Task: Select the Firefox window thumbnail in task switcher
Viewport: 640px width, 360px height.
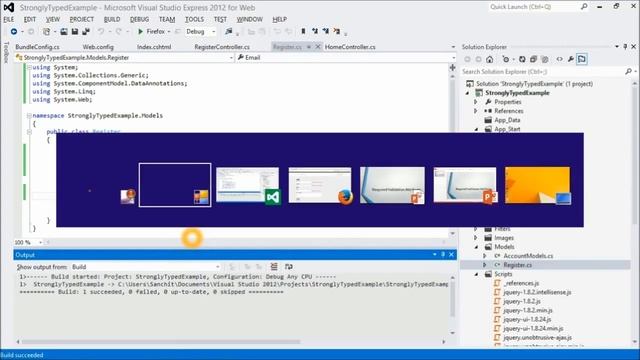Action: point(320,185)
